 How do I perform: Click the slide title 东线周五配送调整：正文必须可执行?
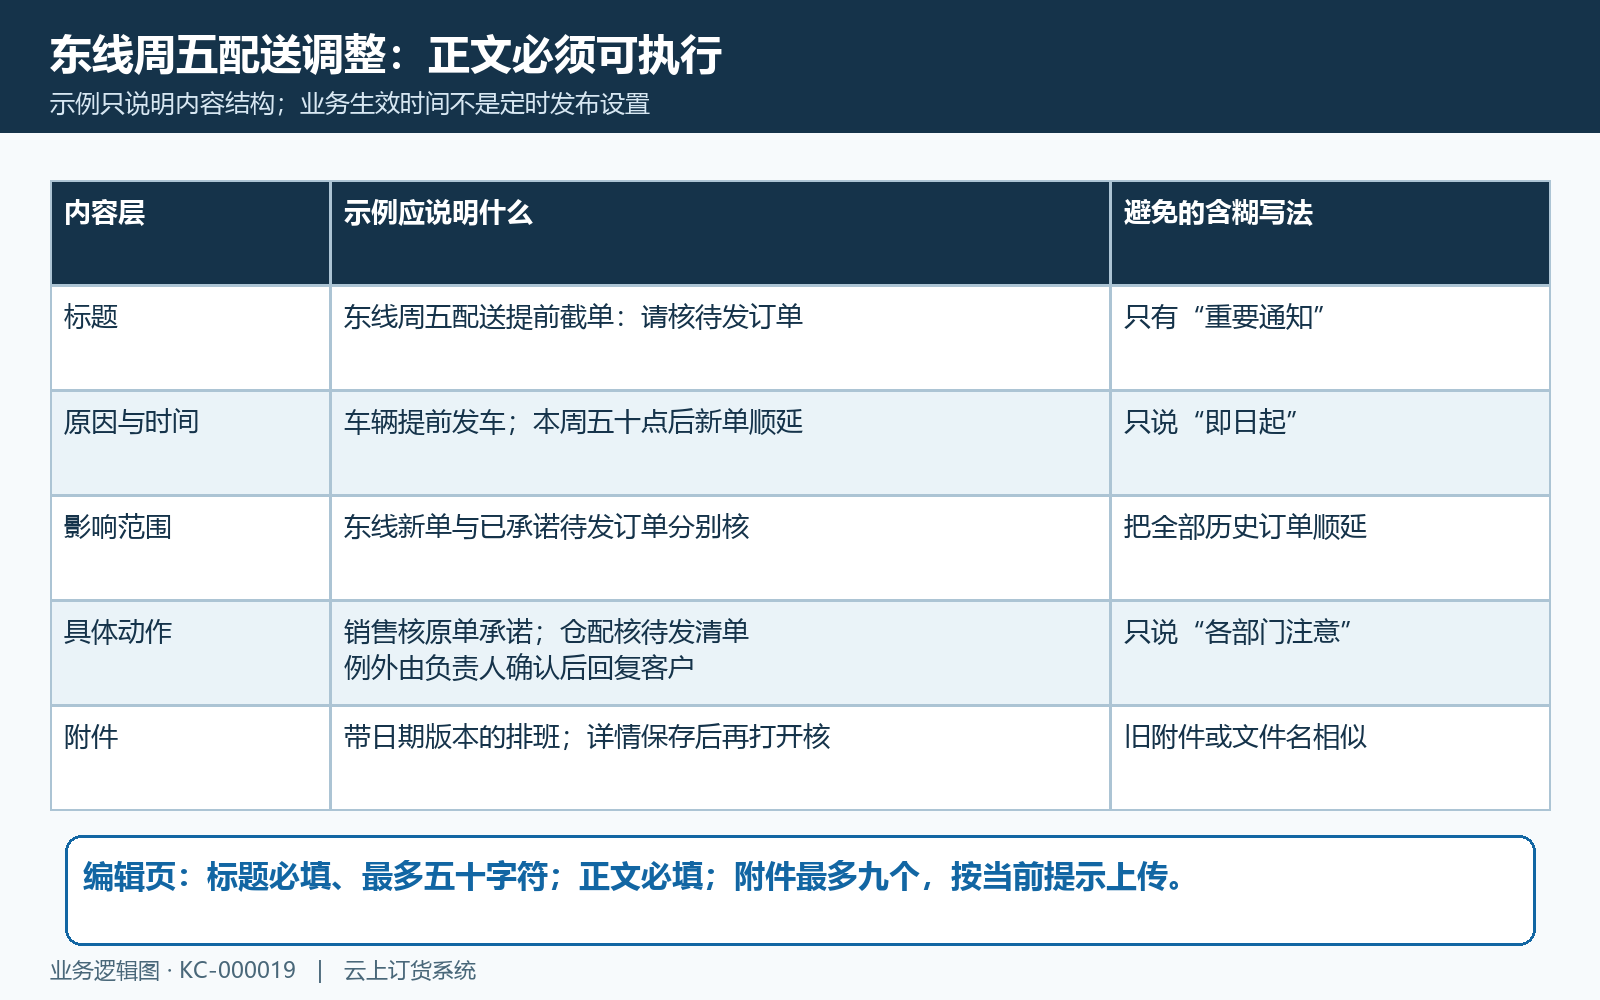[386, 55]
